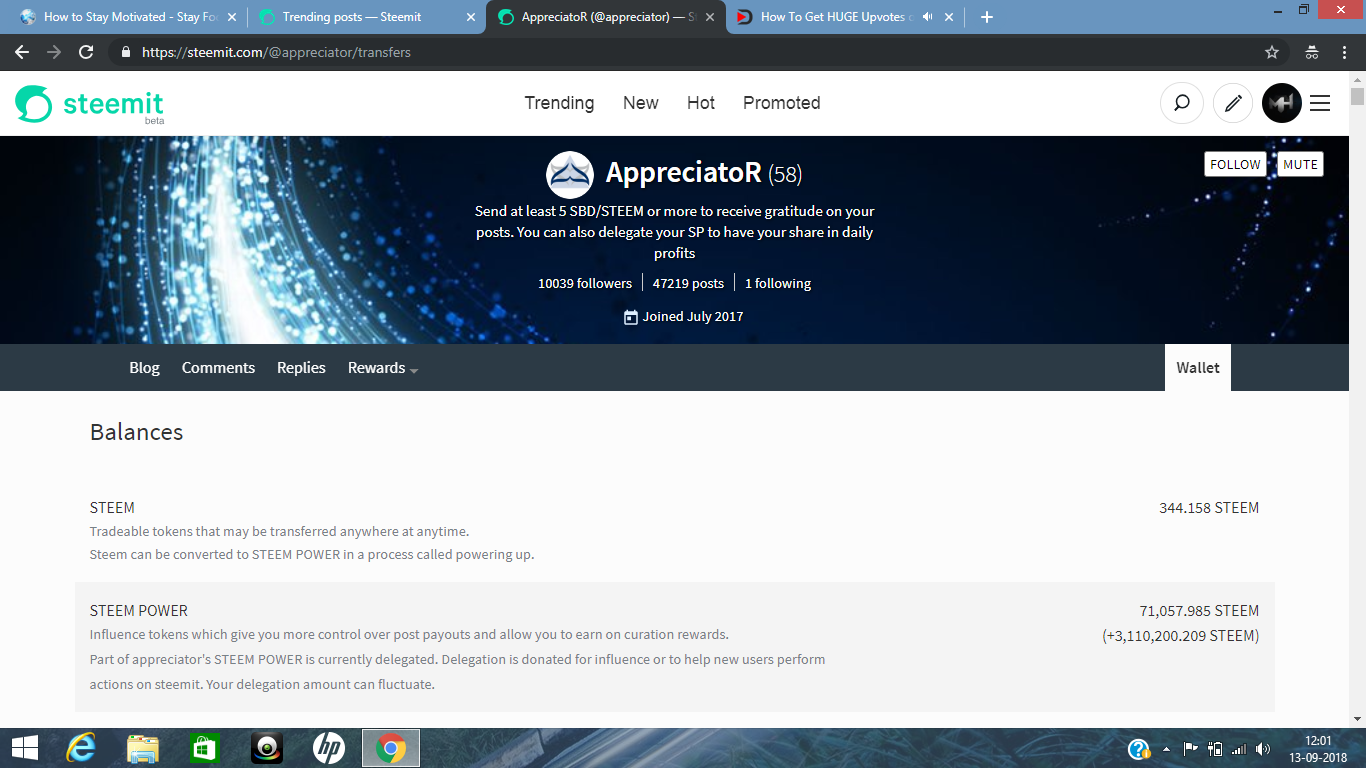Click the page scrollbar thumb
Screen dimensions: 1366x768
pyautogui.click(x=1357, y=97)
